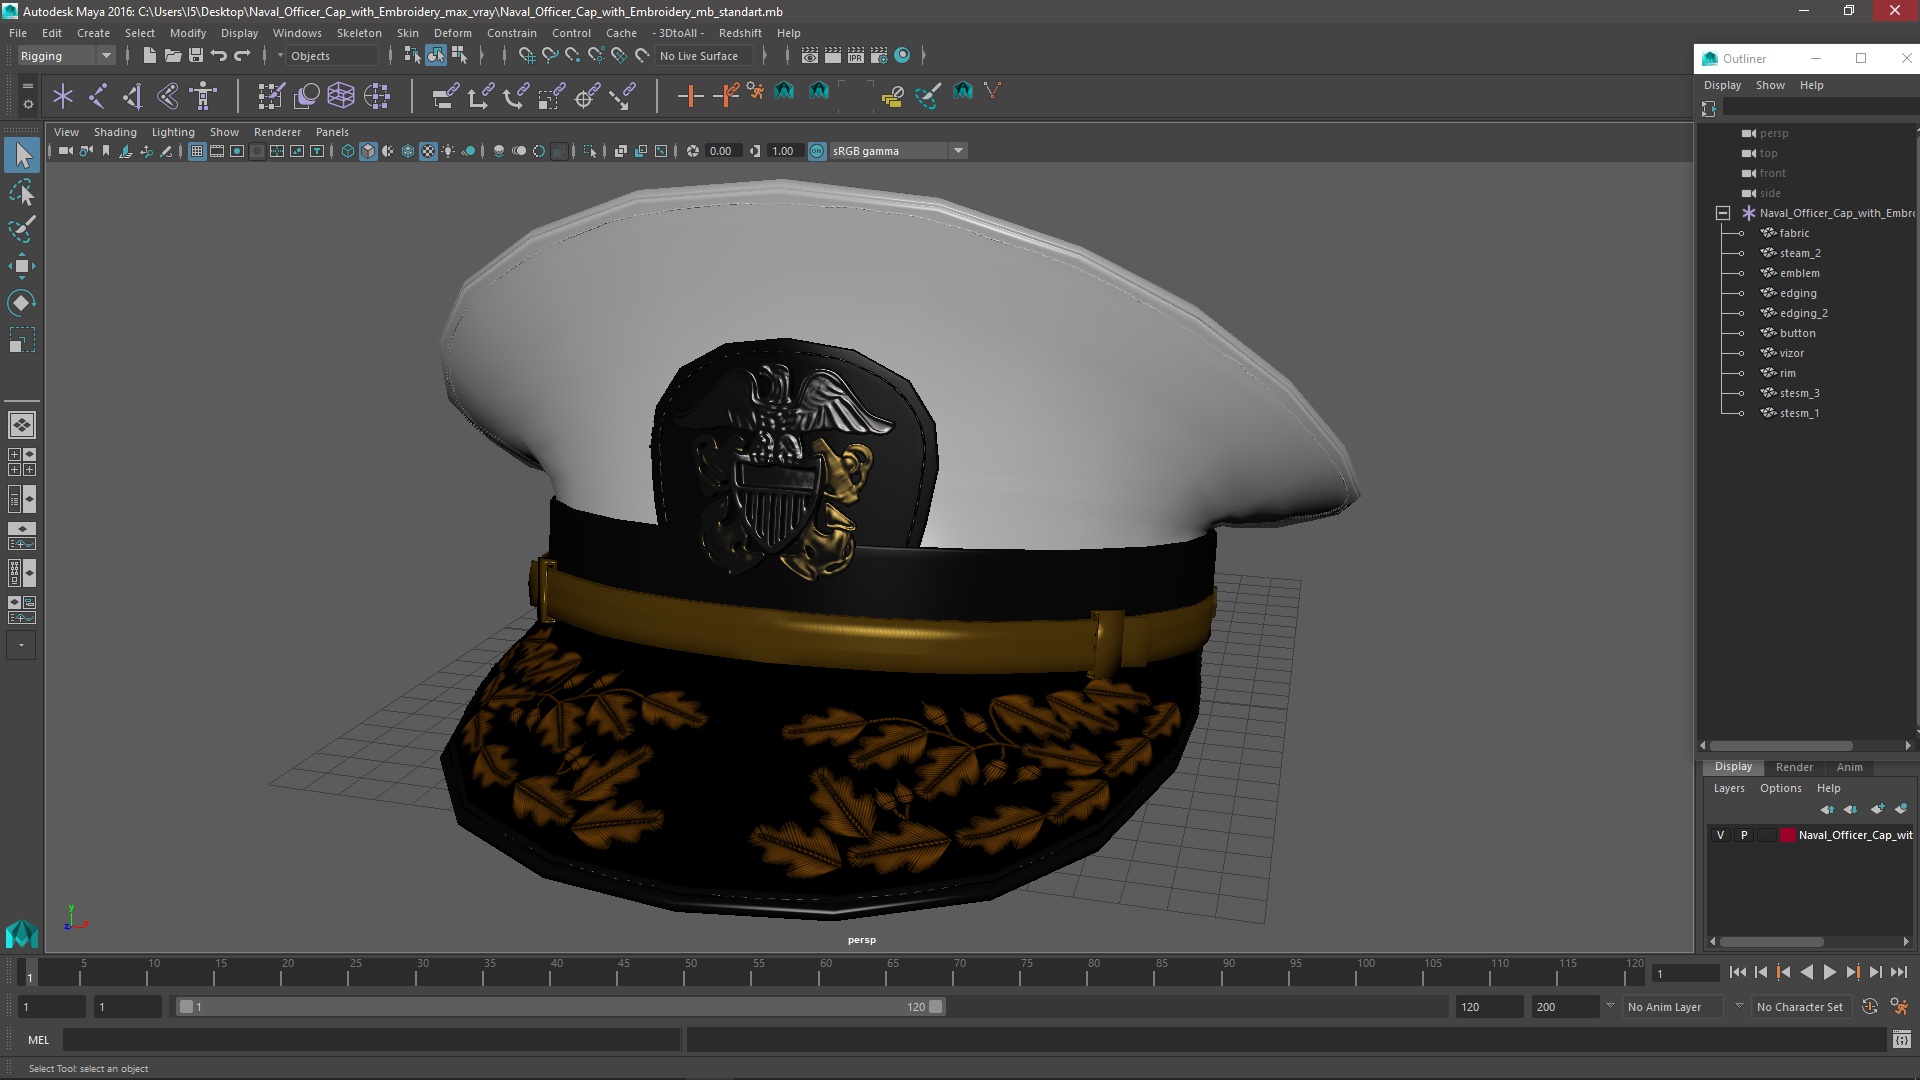
Task: Open Outliner Show menu
Action: pyautogui.click(x=1770, y=85)
